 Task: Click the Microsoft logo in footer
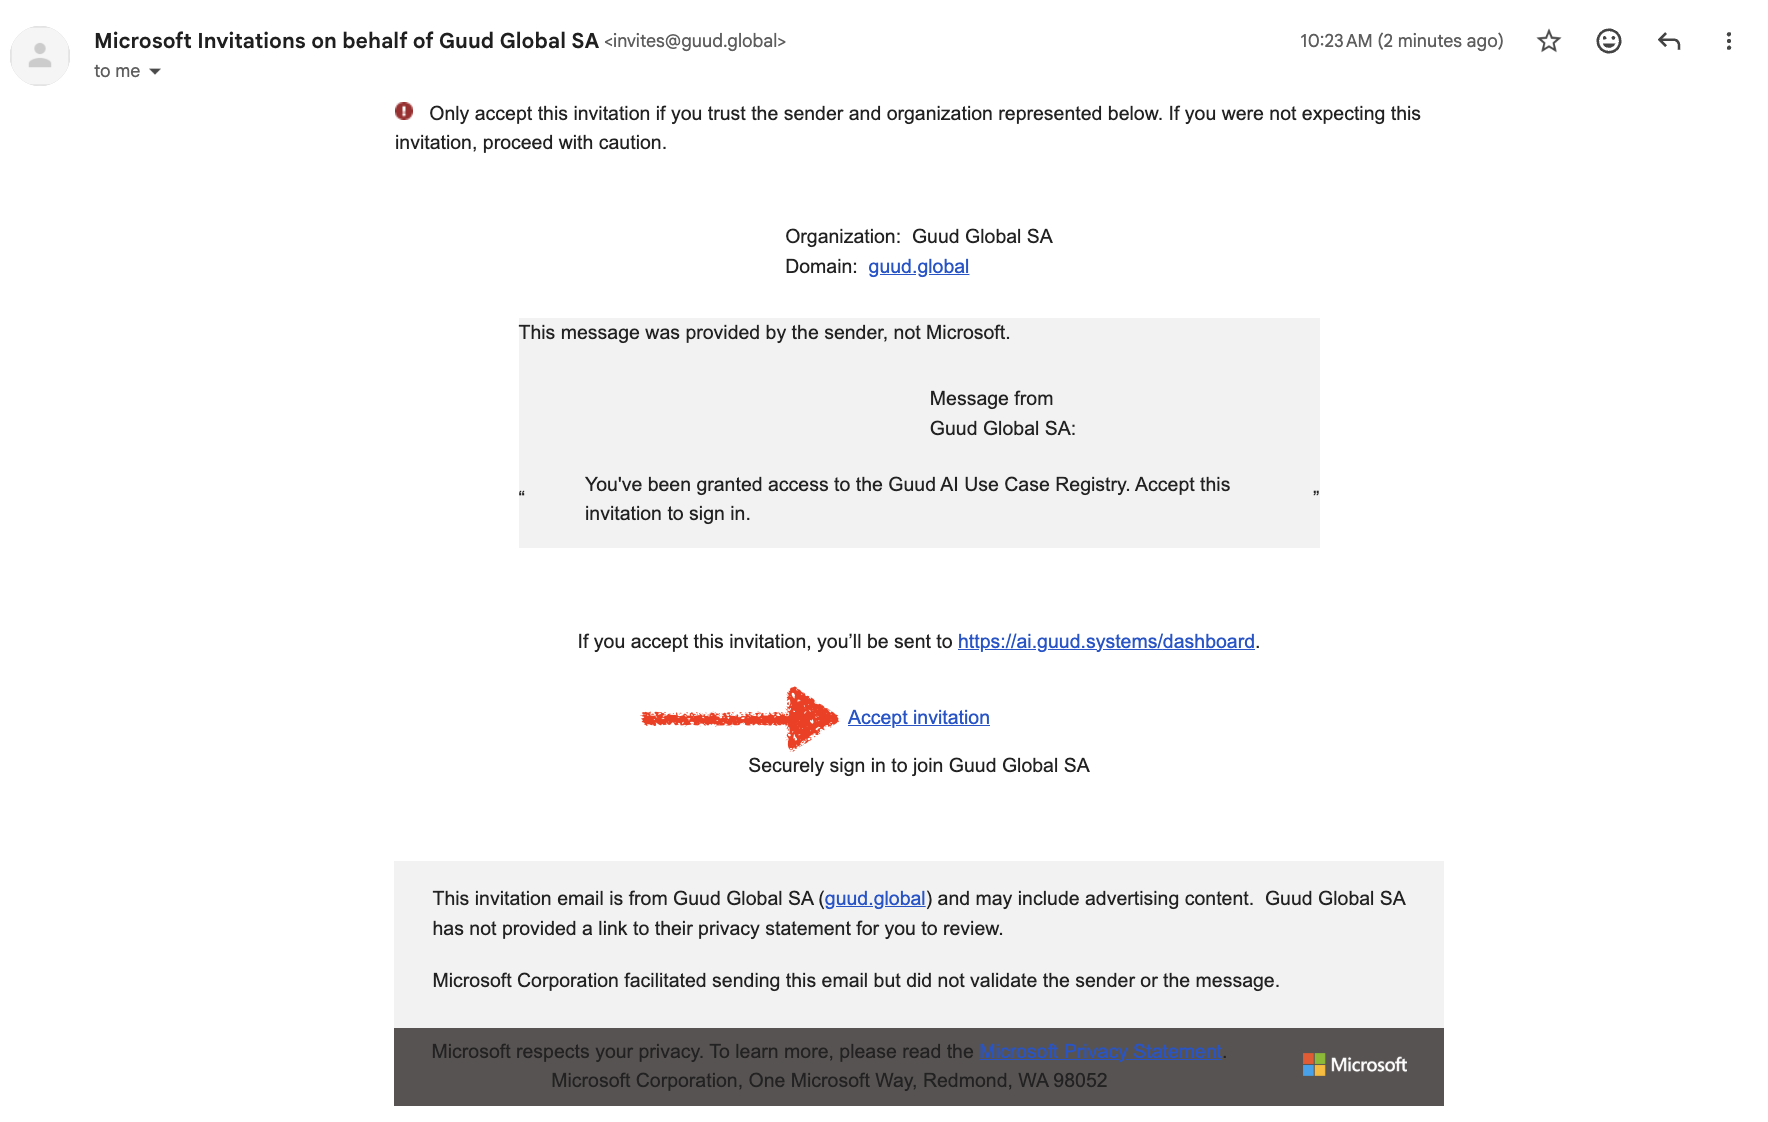click(1355, 1065)
